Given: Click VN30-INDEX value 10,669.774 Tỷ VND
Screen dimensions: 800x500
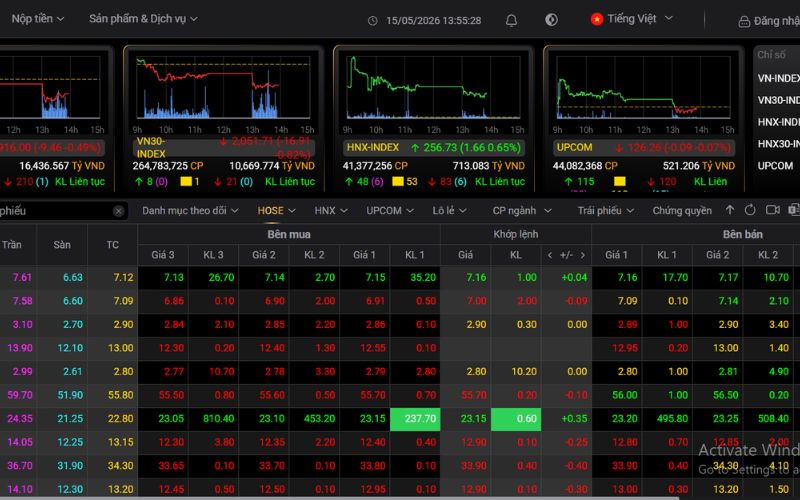Looking at the screenshot, I should pyautogui.click(x=271, y=166).
